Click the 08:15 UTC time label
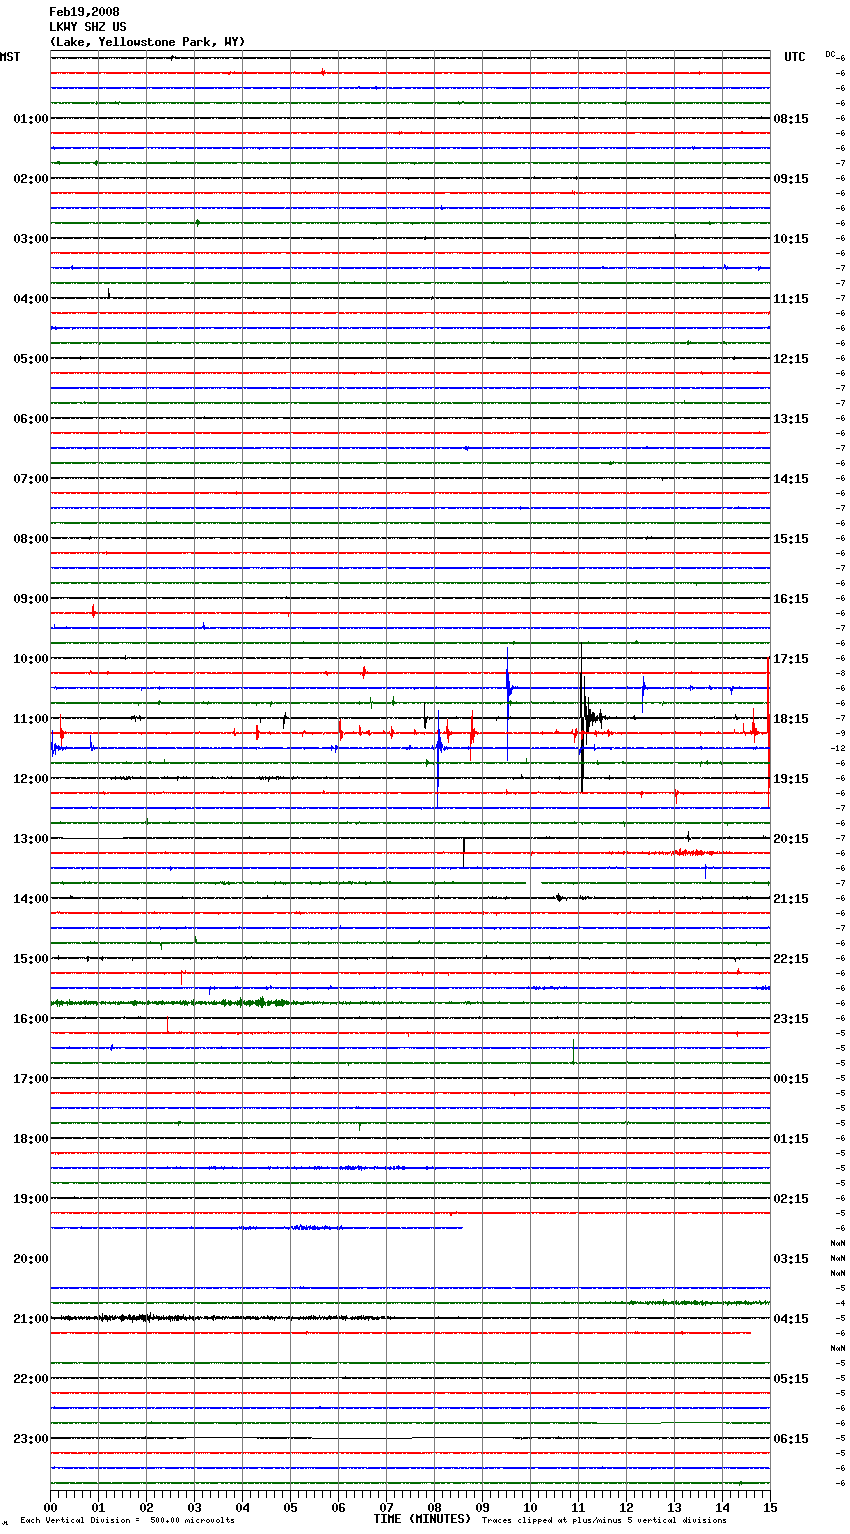 point(791,119)
